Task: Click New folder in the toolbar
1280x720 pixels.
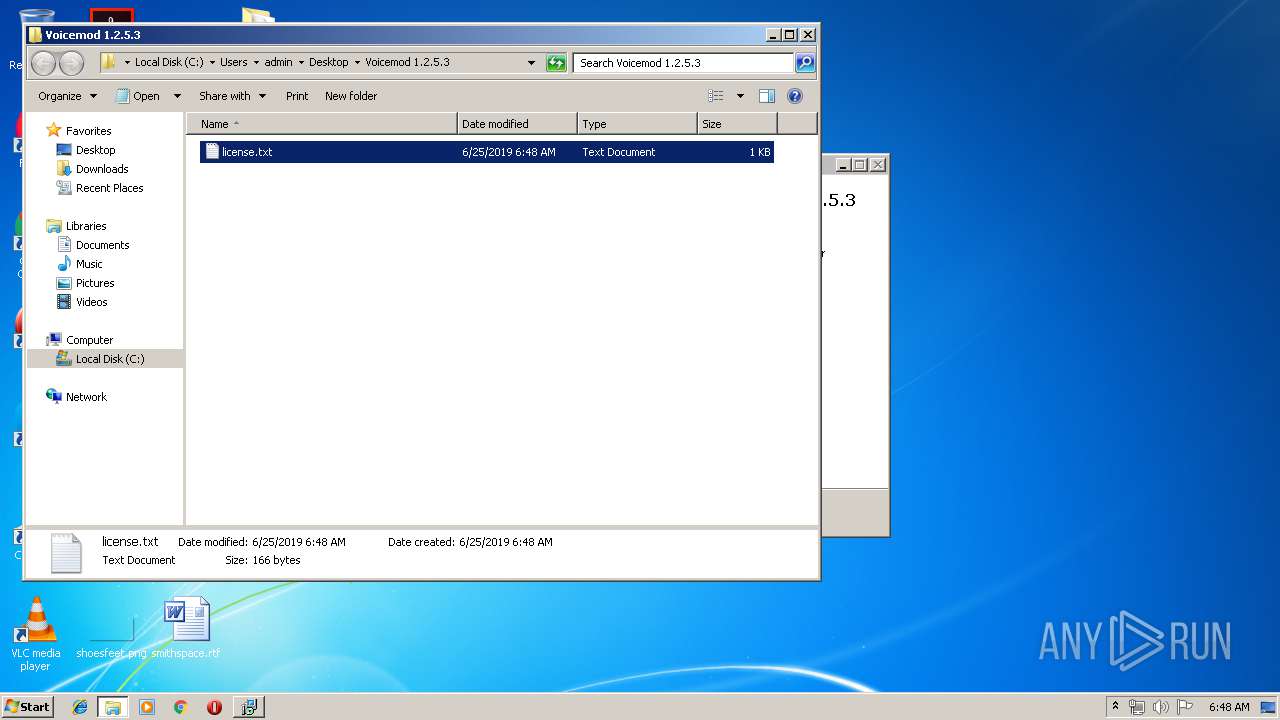Action: [351, 96]
